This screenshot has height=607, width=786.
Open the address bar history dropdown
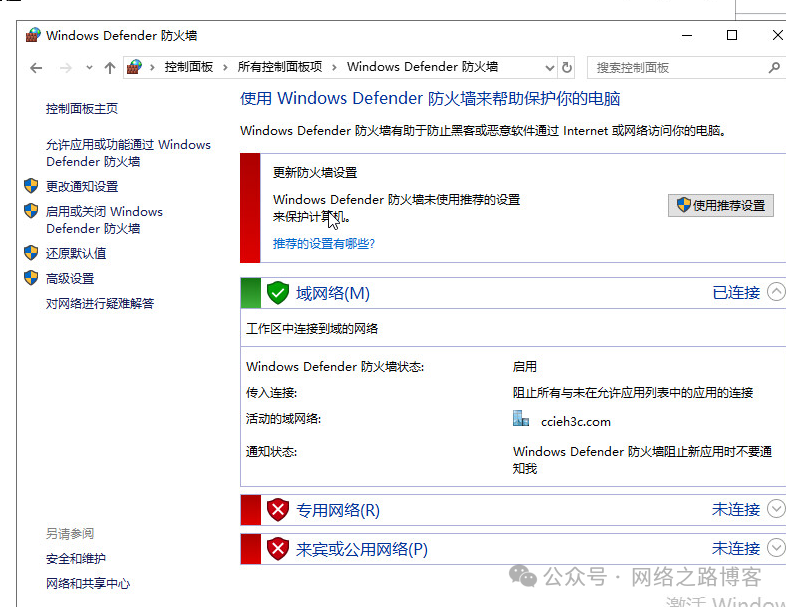(550, 68)
